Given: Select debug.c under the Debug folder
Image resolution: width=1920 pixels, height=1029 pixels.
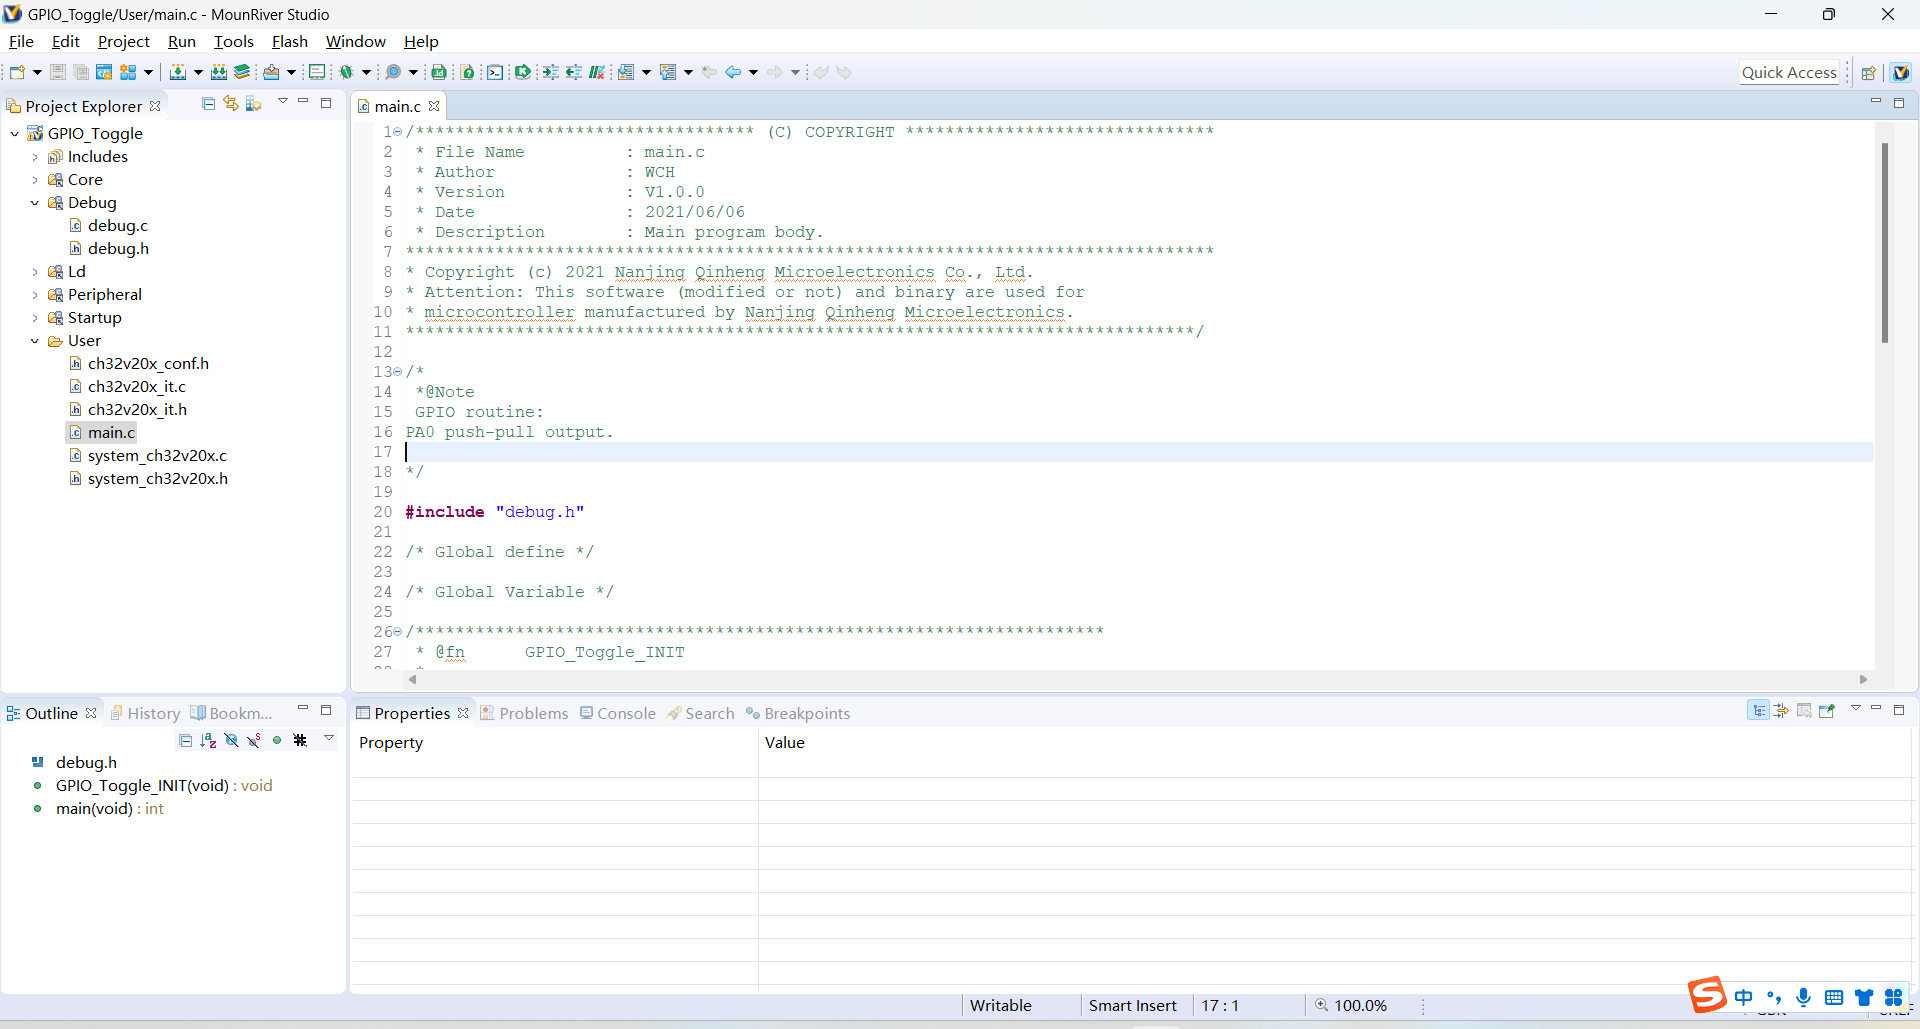Looking at the screenshot, I should (117, 225).
